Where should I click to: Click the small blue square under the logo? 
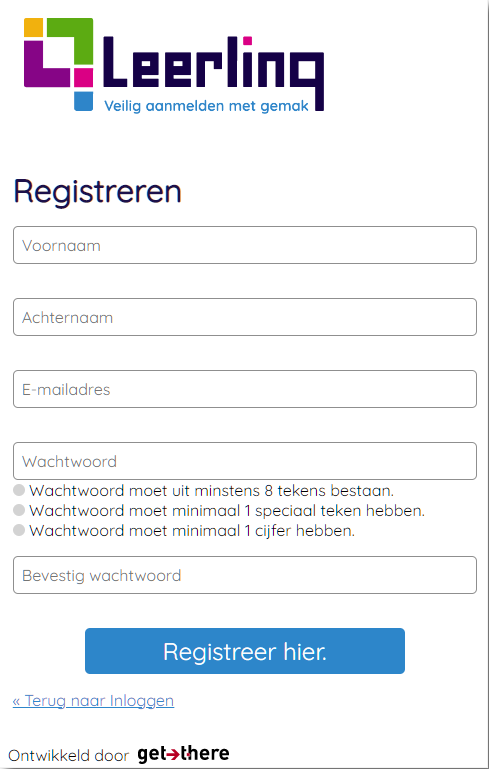(83, 101)
